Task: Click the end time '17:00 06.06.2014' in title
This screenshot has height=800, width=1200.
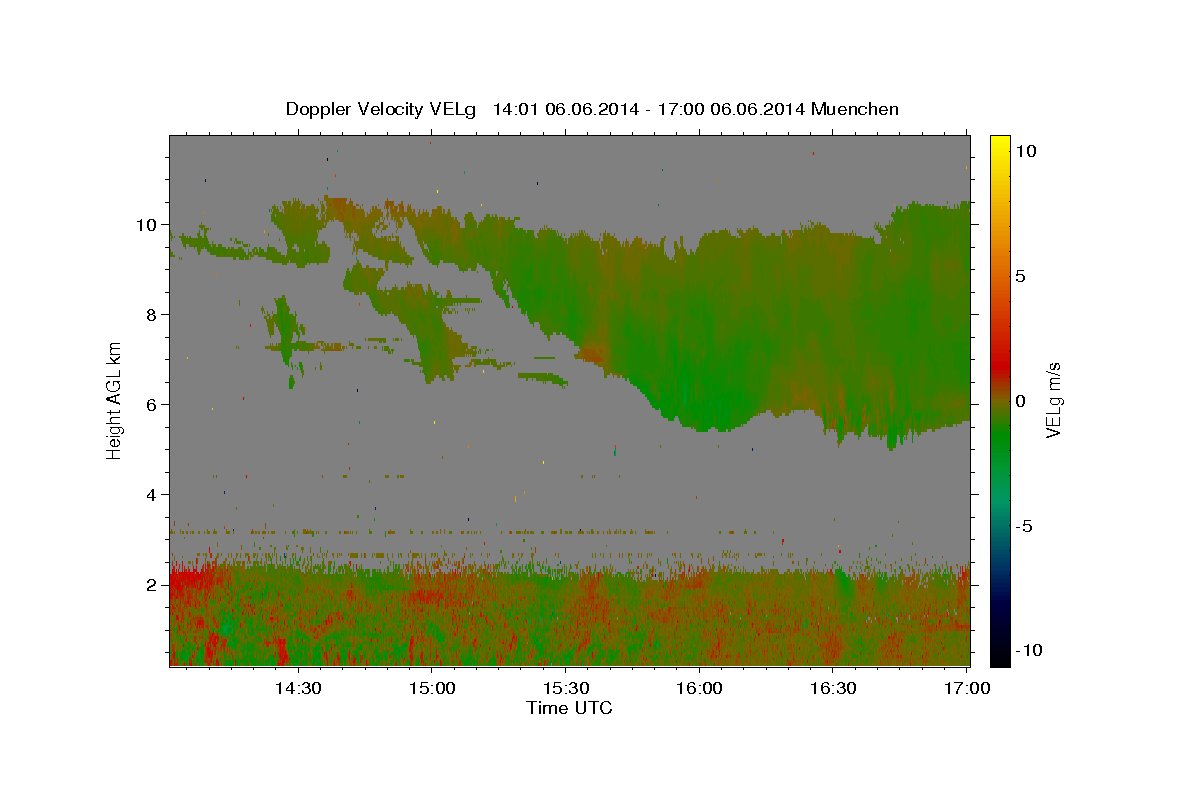Action: (x=733, y=109)
